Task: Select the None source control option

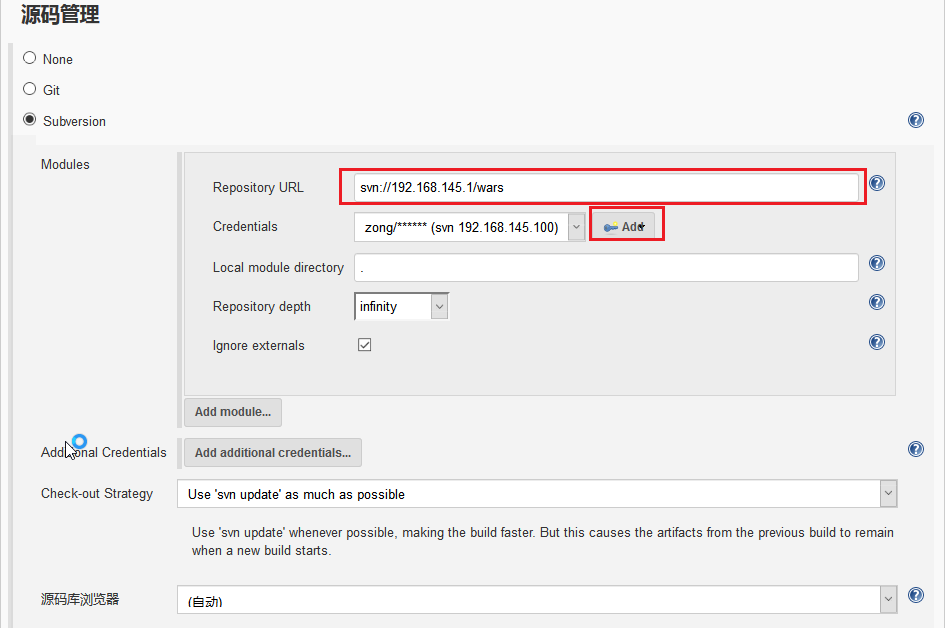Action: (x=30, y=58)
